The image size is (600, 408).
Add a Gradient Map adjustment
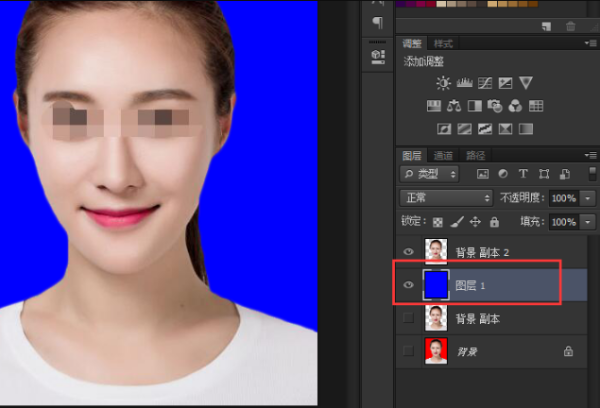526,129
